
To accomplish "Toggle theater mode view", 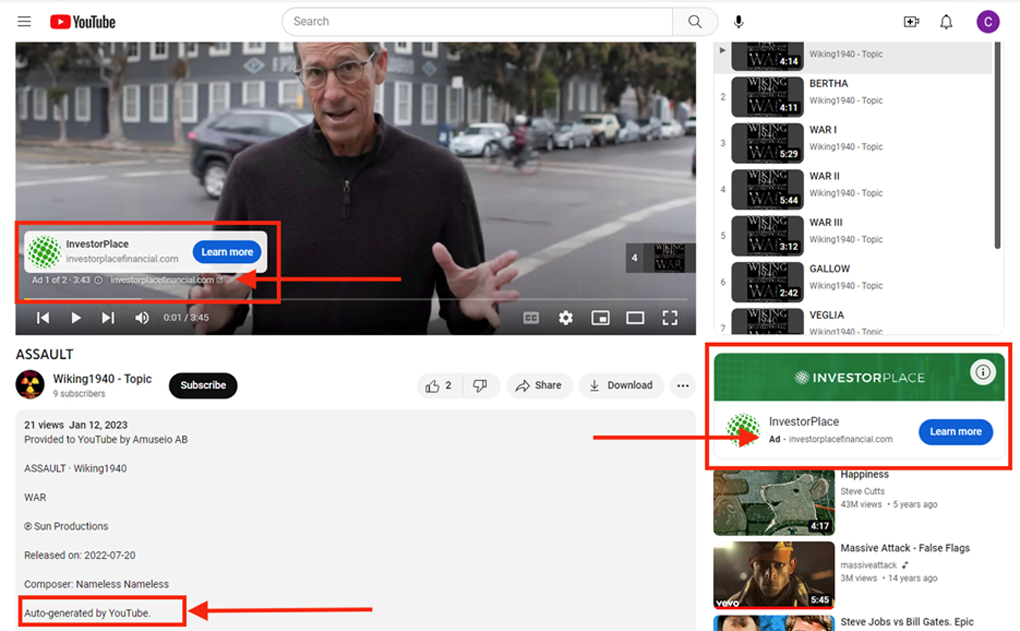I will 635,318.
